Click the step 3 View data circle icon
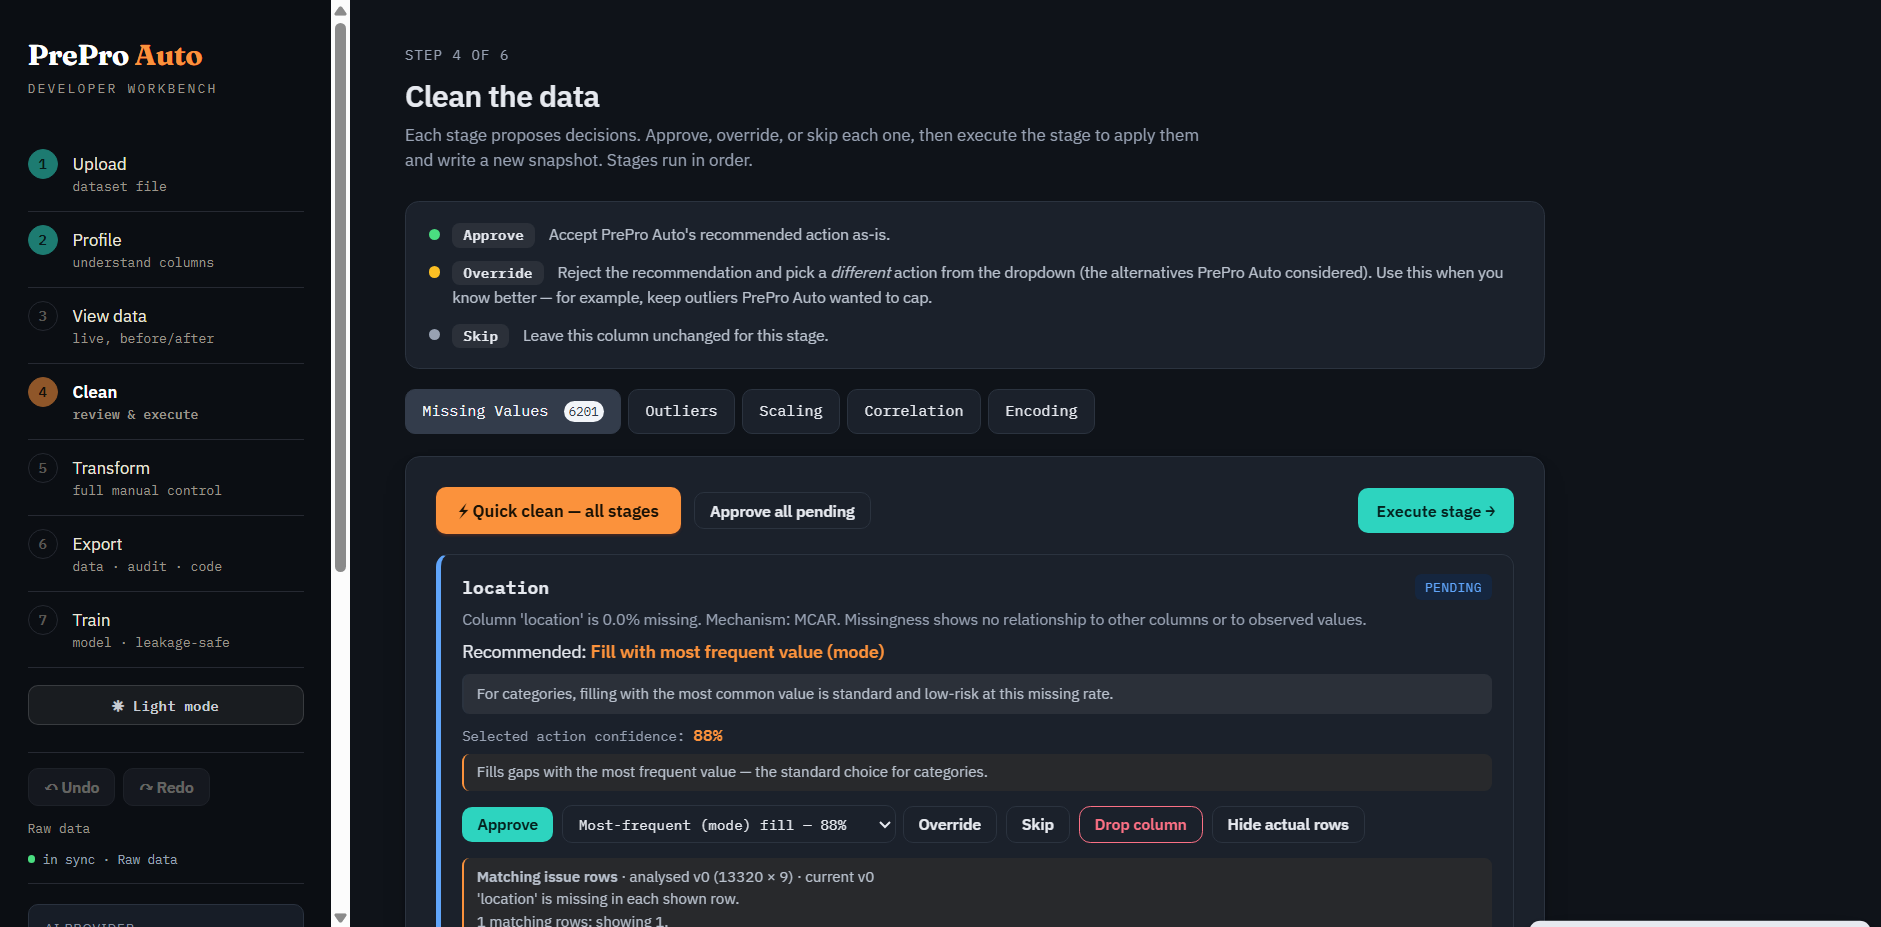Viewport: 1881px width, 927px height. tap(43, 316)
